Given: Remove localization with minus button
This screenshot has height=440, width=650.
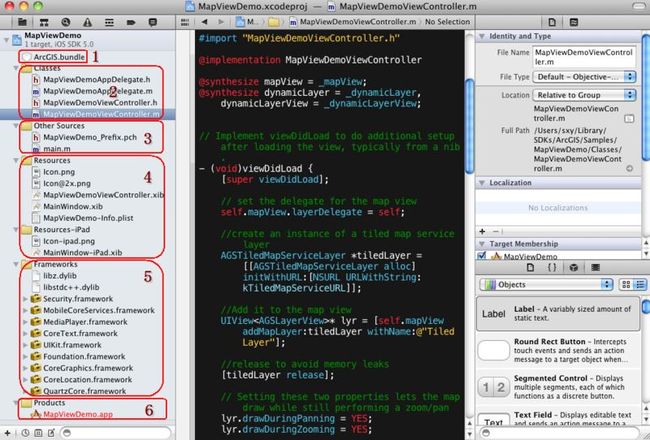Looking at the screenshot, I should point(496,231).
